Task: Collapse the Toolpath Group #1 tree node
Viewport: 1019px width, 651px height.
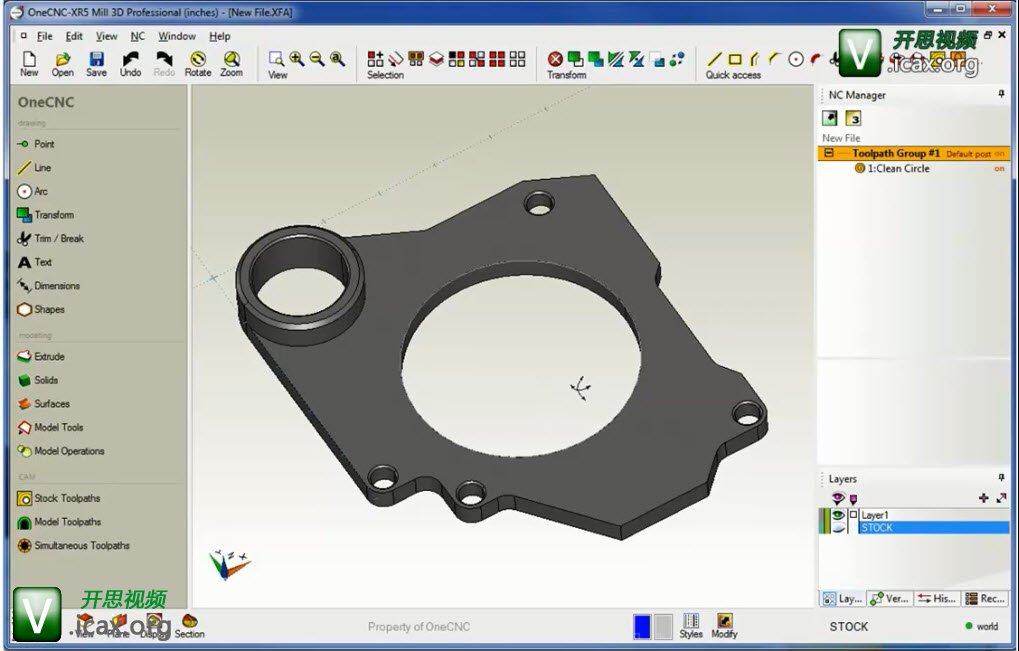Action: 829,153
